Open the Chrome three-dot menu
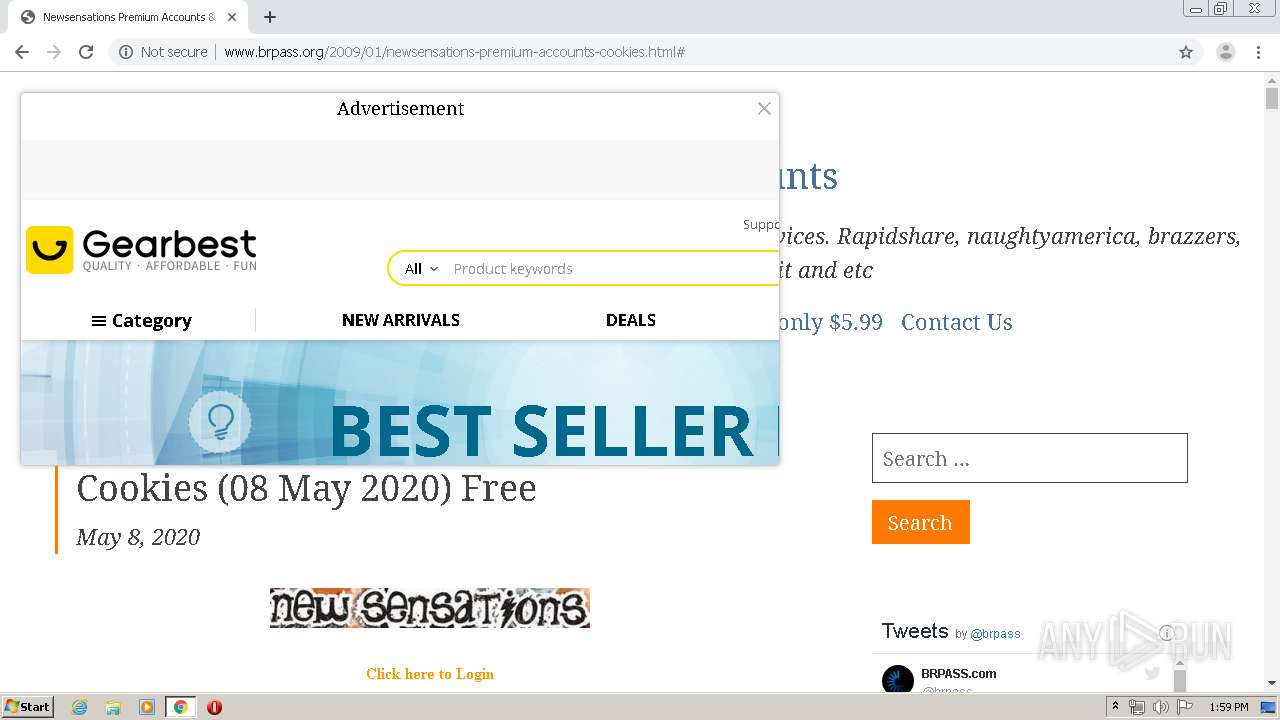The width and height of the screenshot is (1280, 720). [x=1259, y=52]
